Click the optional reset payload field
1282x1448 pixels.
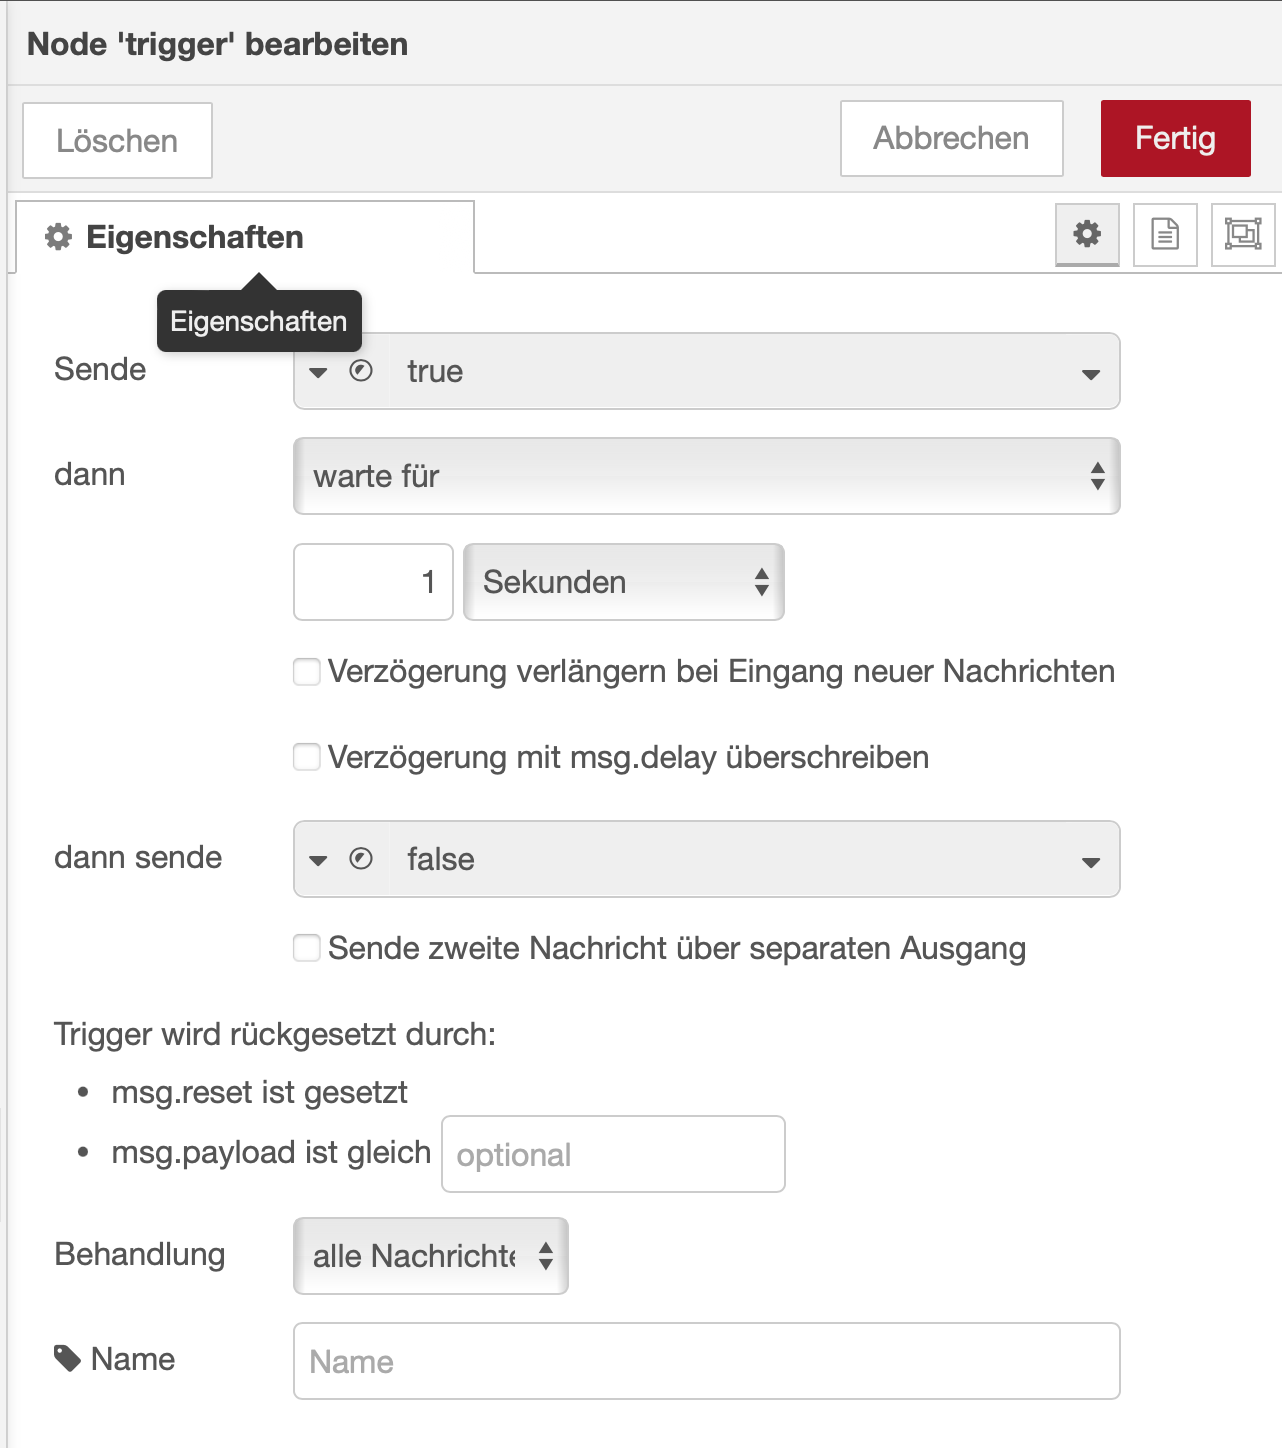tap(614, 1154)
